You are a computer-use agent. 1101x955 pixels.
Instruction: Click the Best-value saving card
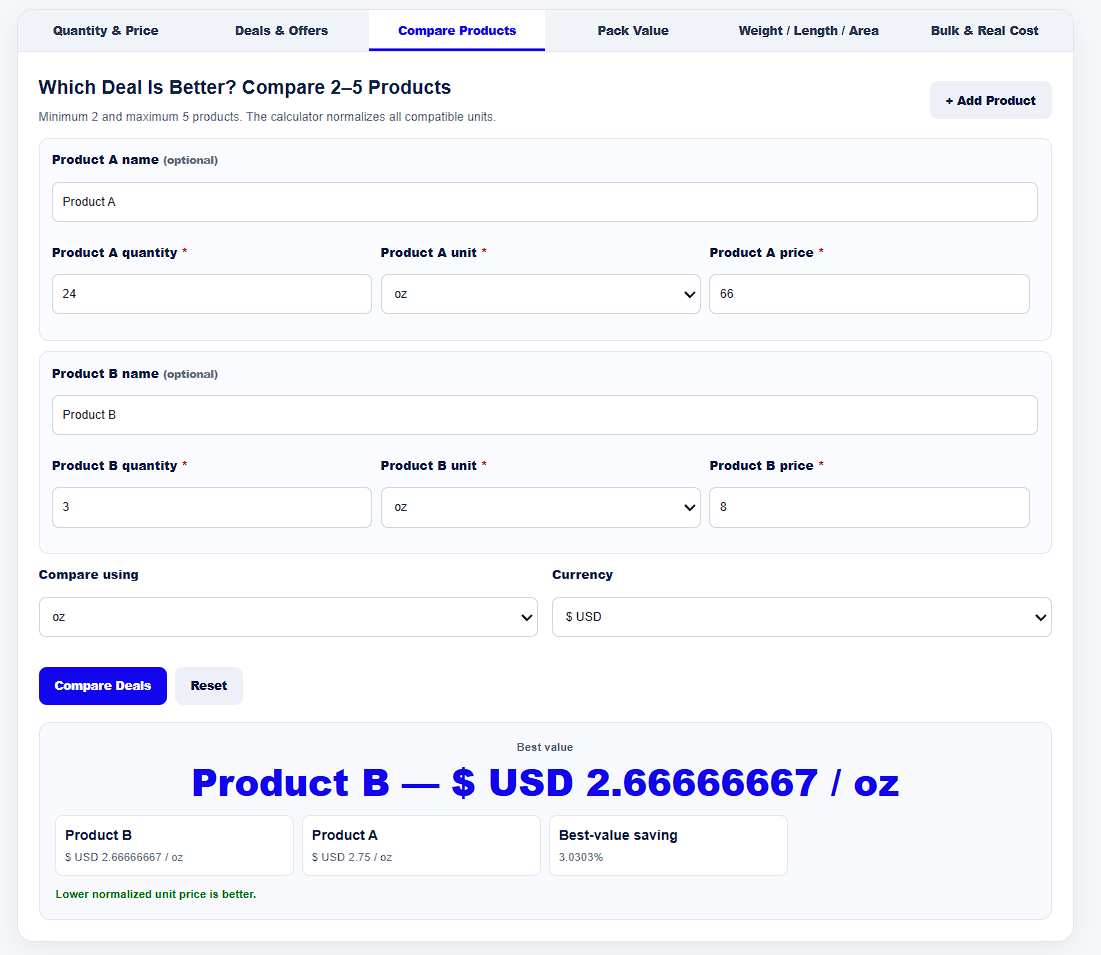click(668, 845)
